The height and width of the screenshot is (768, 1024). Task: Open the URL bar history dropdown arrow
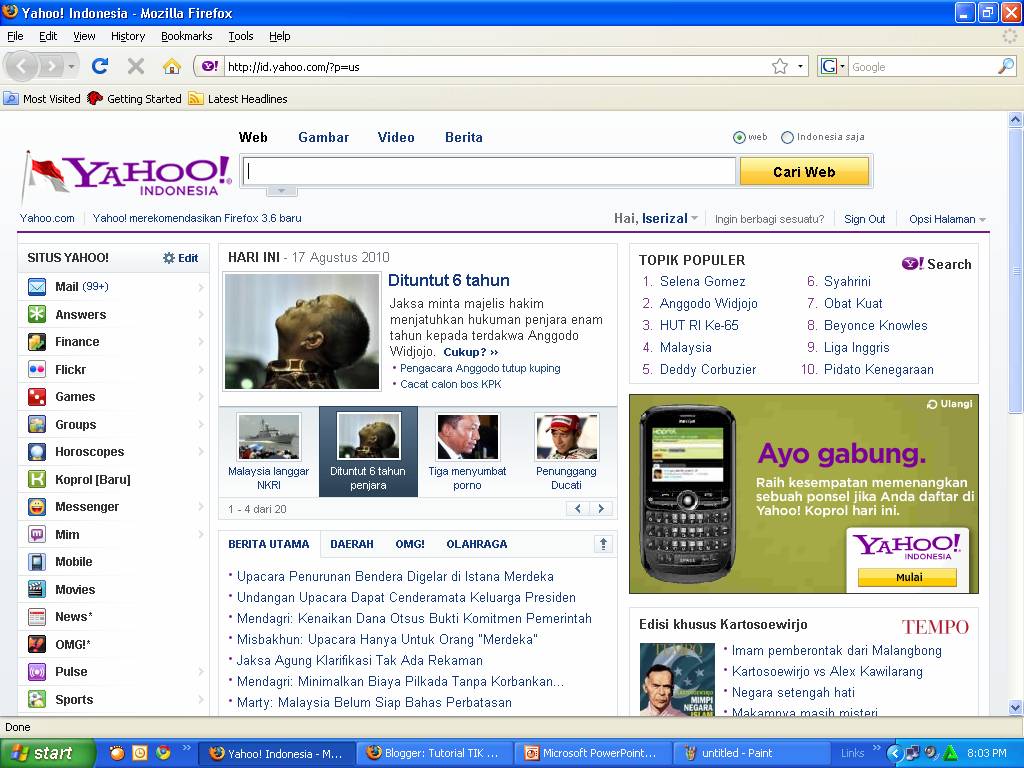pyautogui.click(x=800, y=67)
